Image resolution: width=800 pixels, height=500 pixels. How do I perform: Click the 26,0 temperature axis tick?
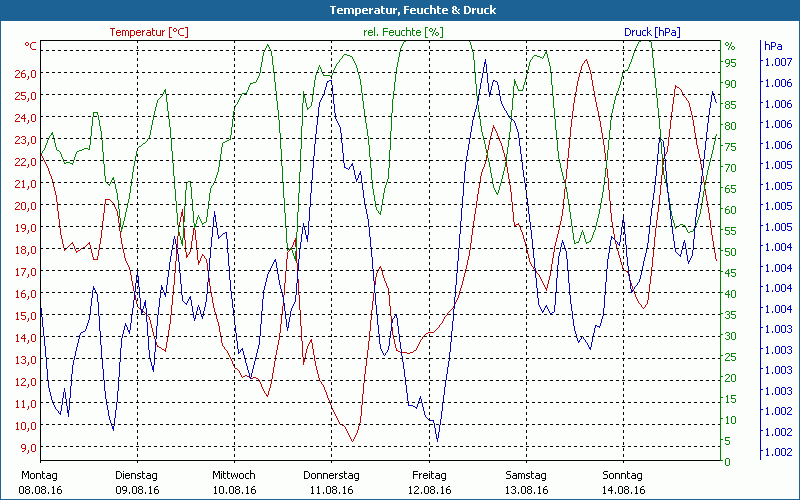point(26,74)
